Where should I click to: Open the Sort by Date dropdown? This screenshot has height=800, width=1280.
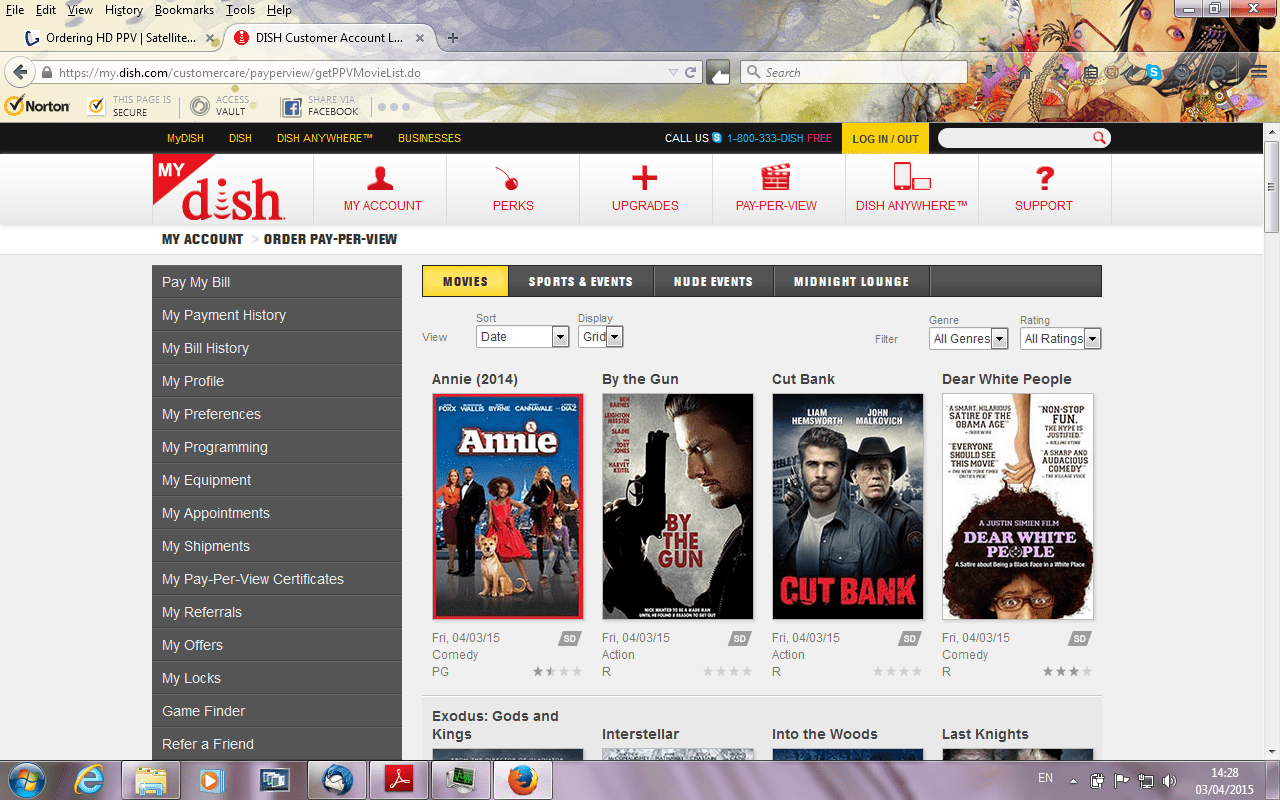[522, 337]
